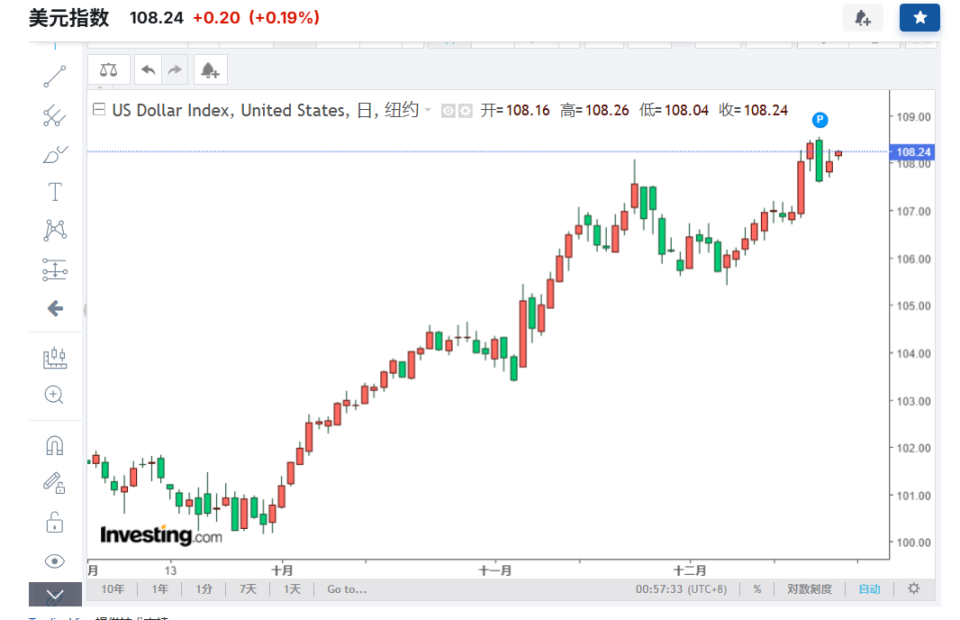Toggle 自动 auto scale

pyautogui.click(x=869, y=589)
